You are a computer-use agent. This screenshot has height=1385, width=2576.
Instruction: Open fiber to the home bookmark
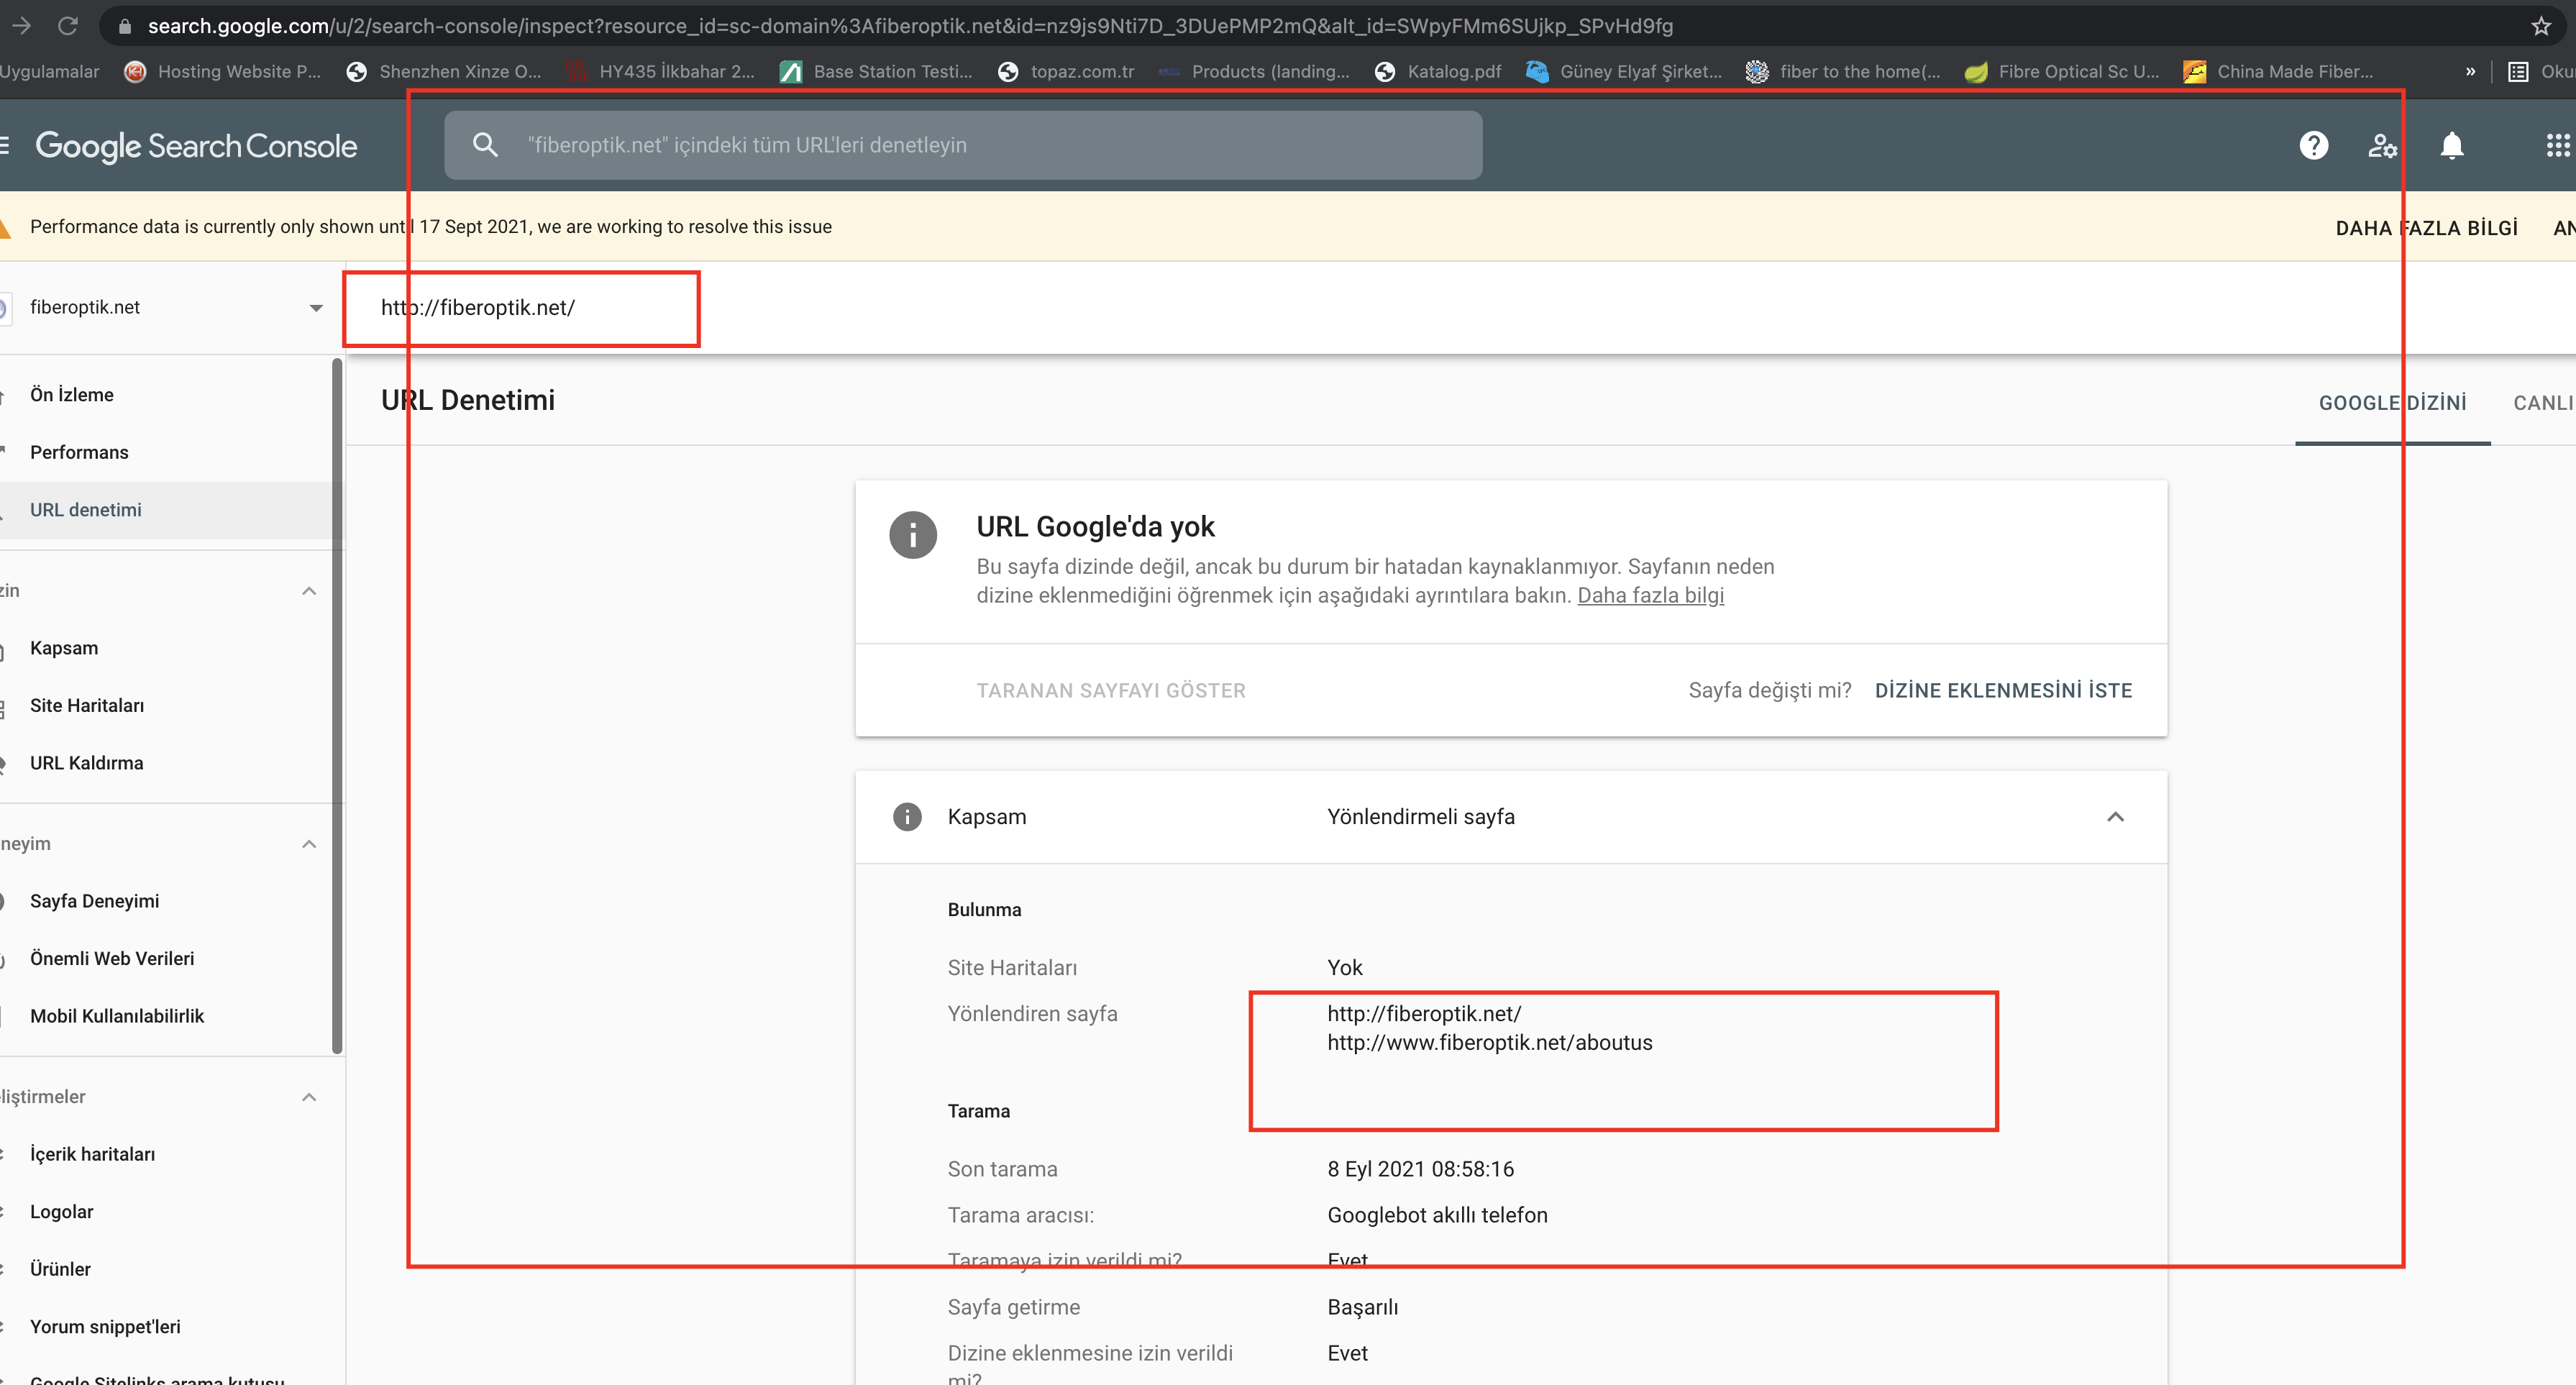click(x=1843, y=71)
